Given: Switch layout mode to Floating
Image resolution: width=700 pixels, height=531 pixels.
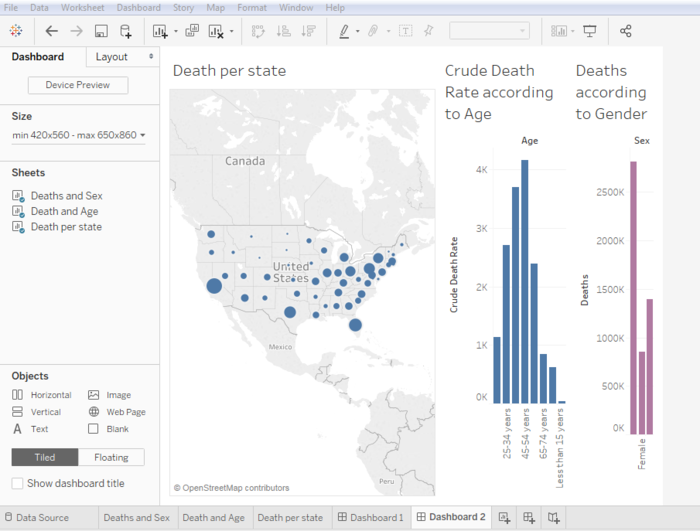Looking at the screenshot, I should pos(111,457).
